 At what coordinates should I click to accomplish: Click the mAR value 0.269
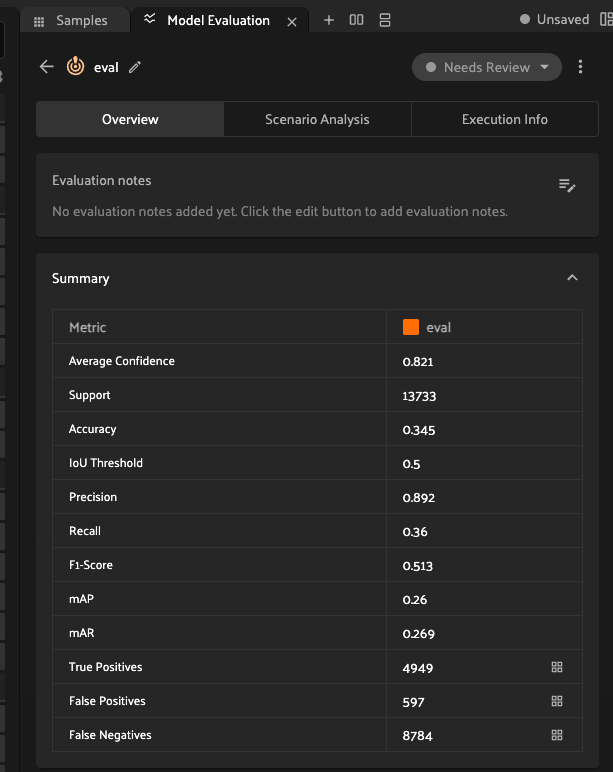coord(419,634)
